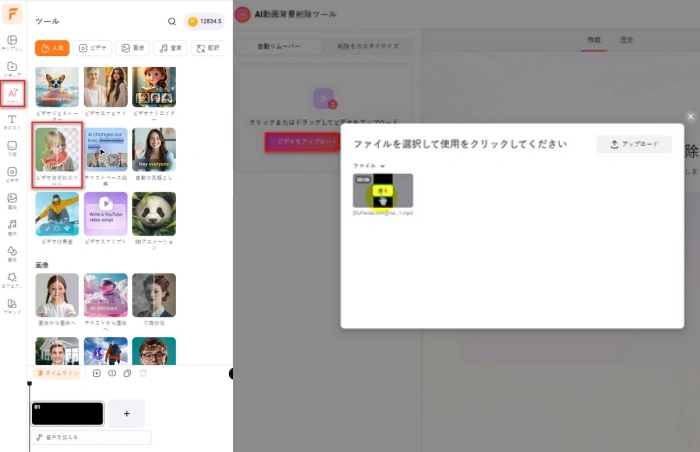Click the trash delete icon in timeline toolbar

click(x=143, y=373)
